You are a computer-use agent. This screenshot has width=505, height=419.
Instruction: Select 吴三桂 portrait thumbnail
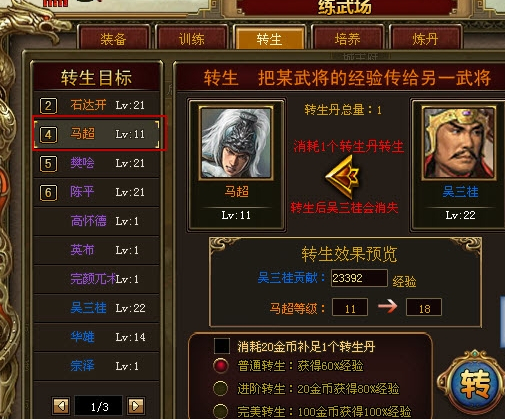point(459,143)
